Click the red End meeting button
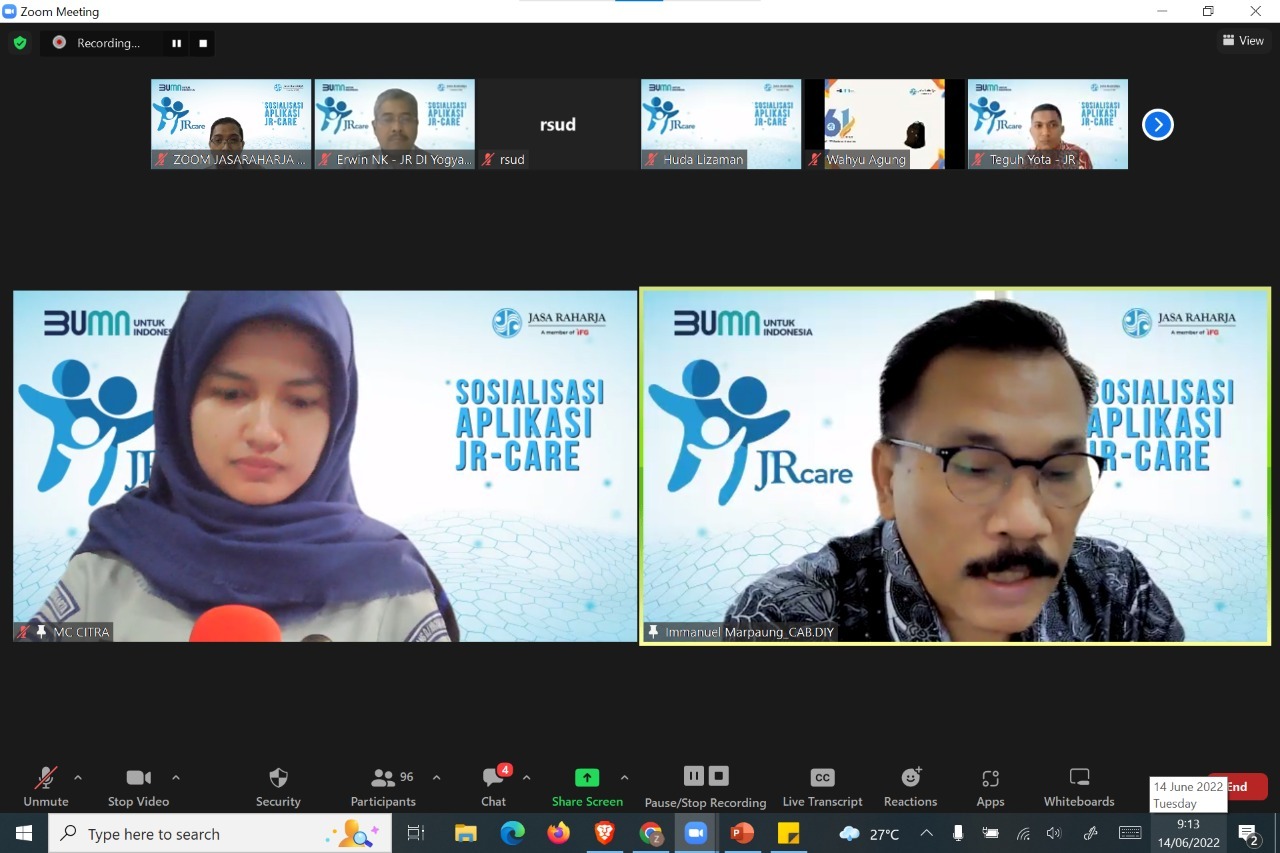Screen dimensions: 1280x853 [1240, 787]
